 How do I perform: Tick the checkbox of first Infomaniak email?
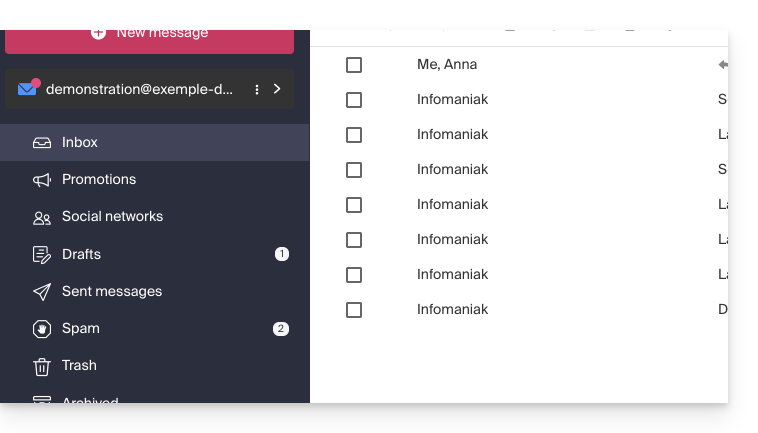tap(354, 100)
